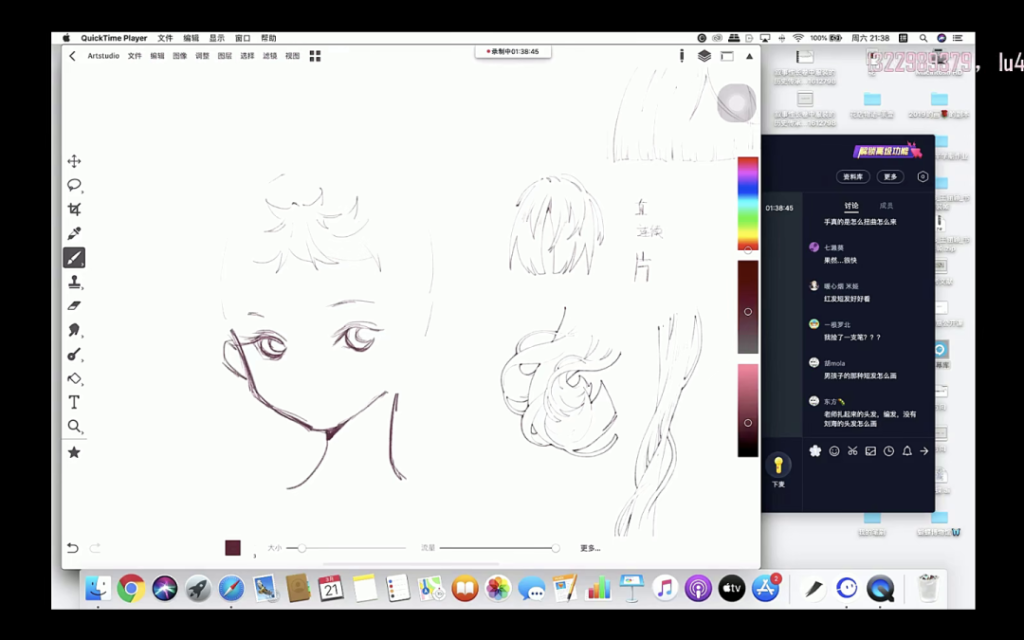Viewport: 1024px width, 640px height.
Task: Select the Text tool
Action: pos(74,402)
